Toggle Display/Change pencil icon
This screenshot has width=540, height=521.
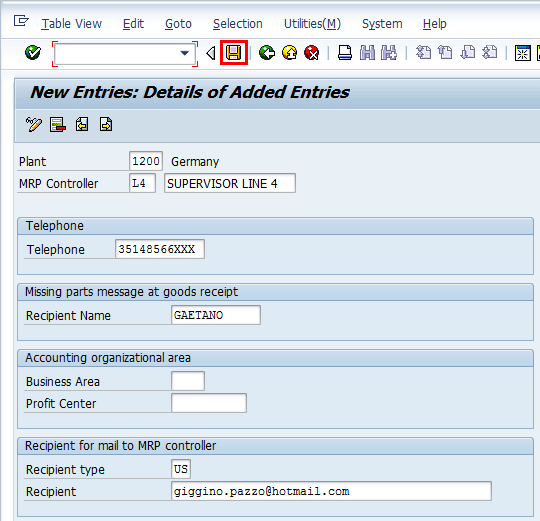coord(34,124)
